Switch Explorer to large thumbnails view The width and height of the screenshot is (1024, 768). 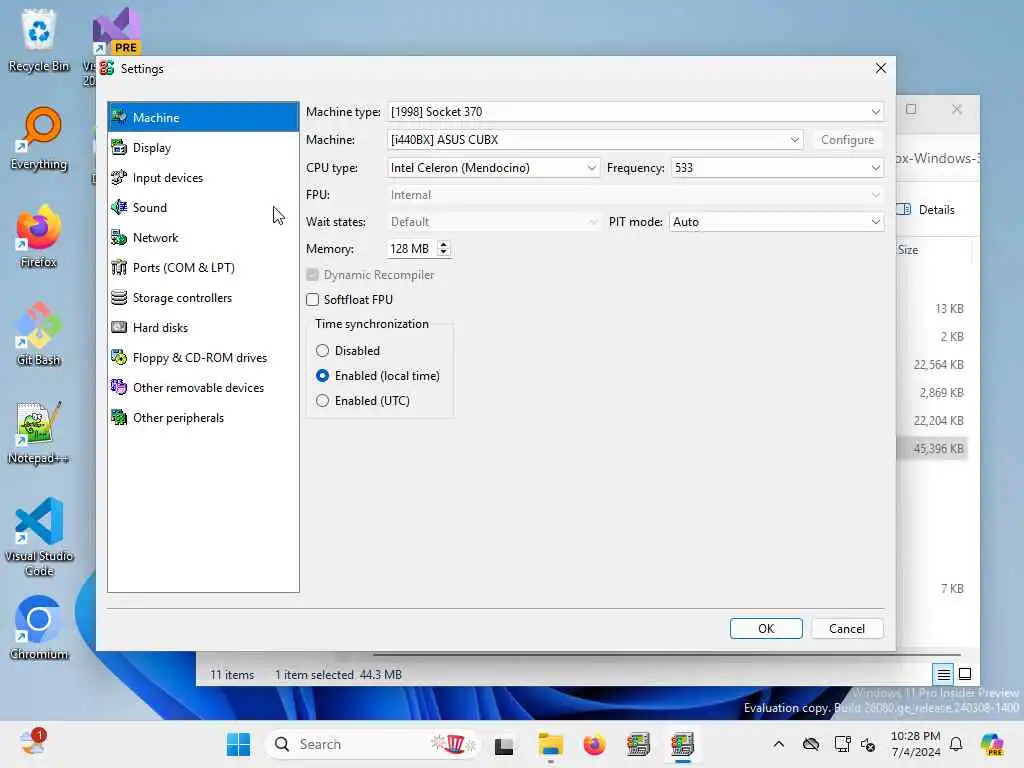[965, 674]
